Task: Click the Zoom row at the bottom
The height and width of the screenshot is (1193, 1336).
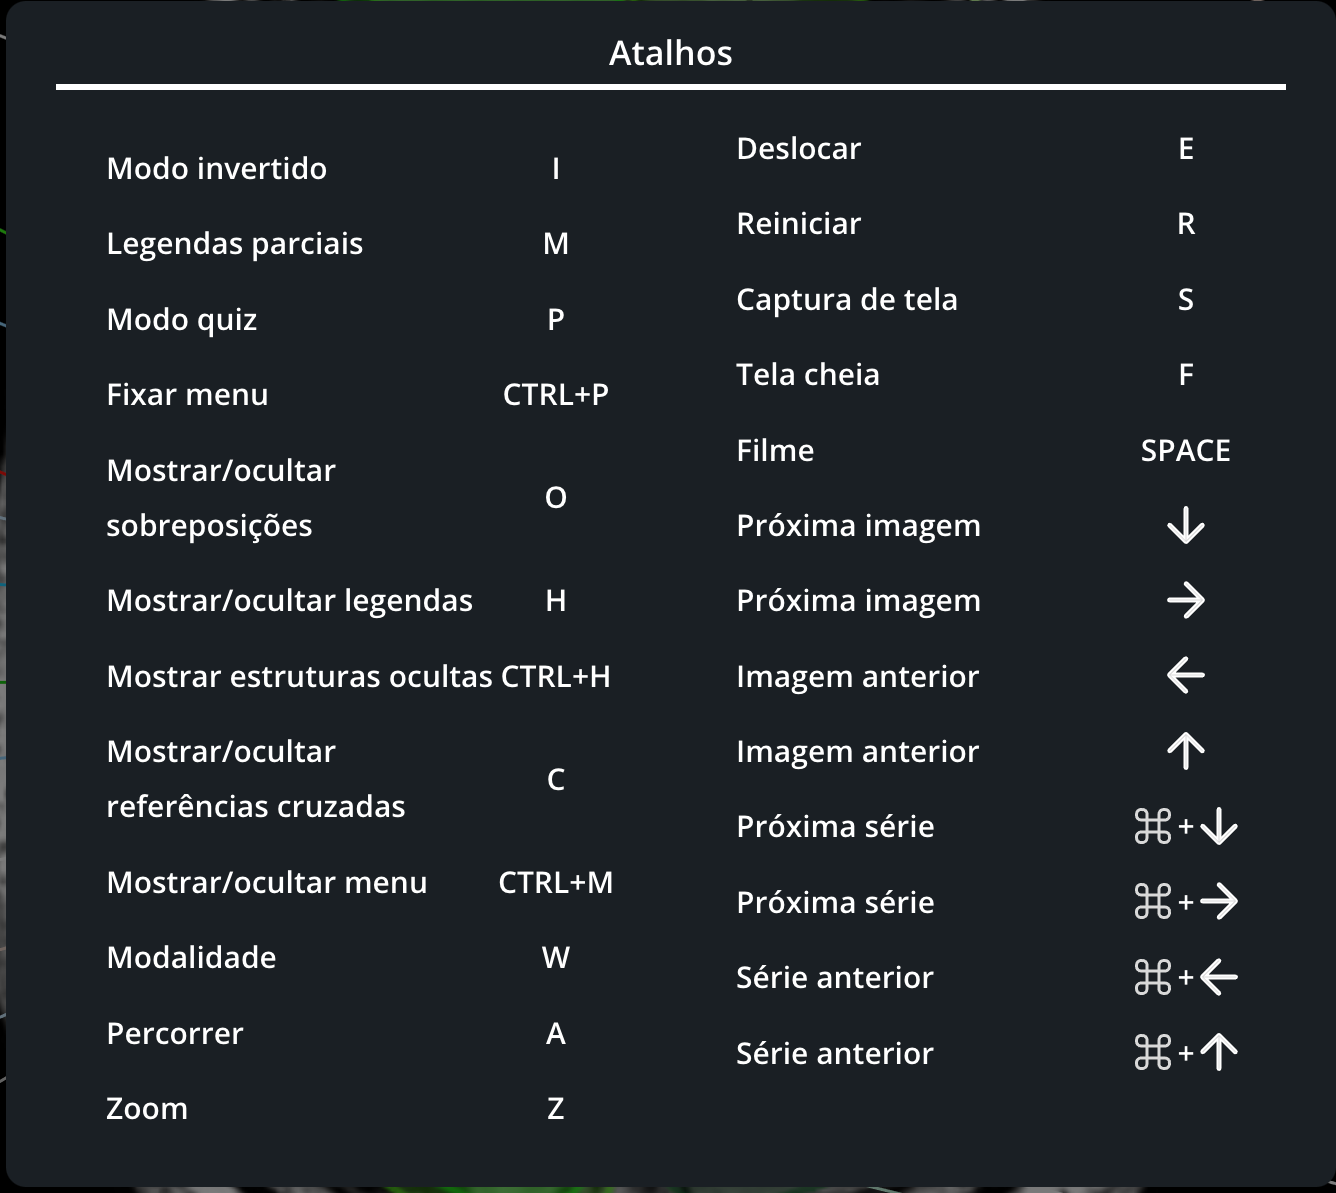Action: click(146, 1108)
